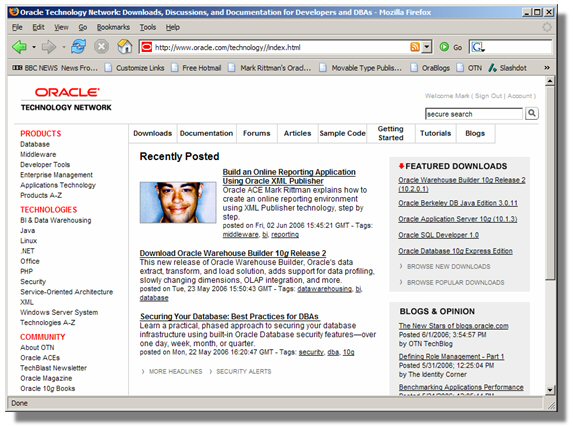Reload the page with the Refresh icon

click(x=79, y=47)
